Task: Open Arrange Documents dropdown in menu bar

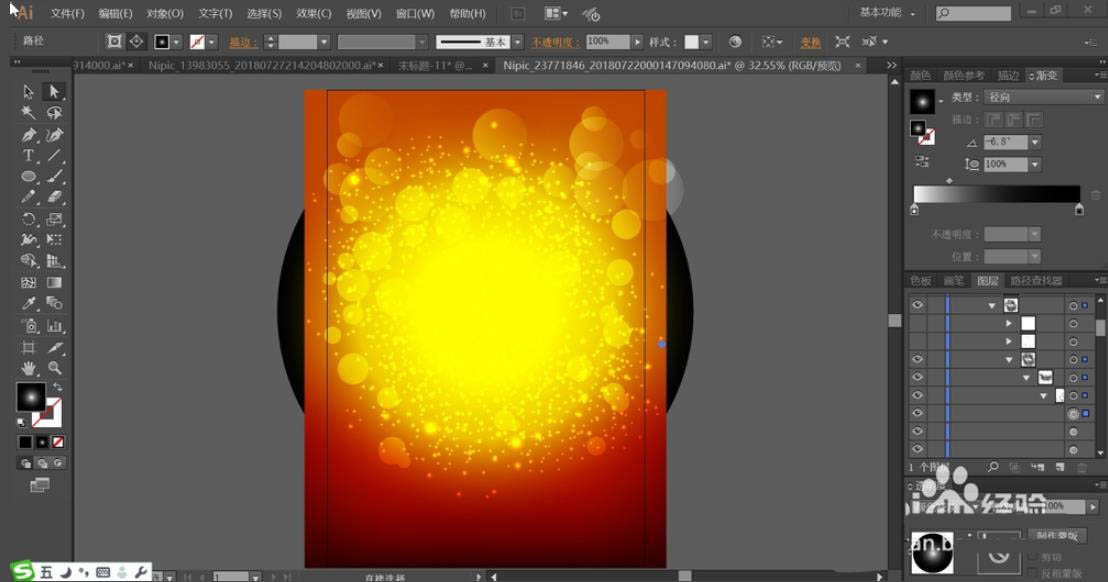Action: [556, 13]
